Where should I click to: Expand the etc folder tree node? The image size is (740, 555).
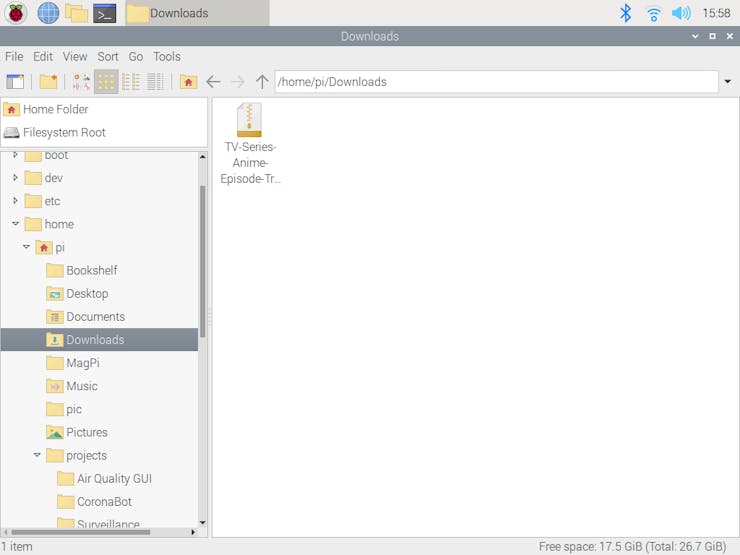(x=15, y=201)
